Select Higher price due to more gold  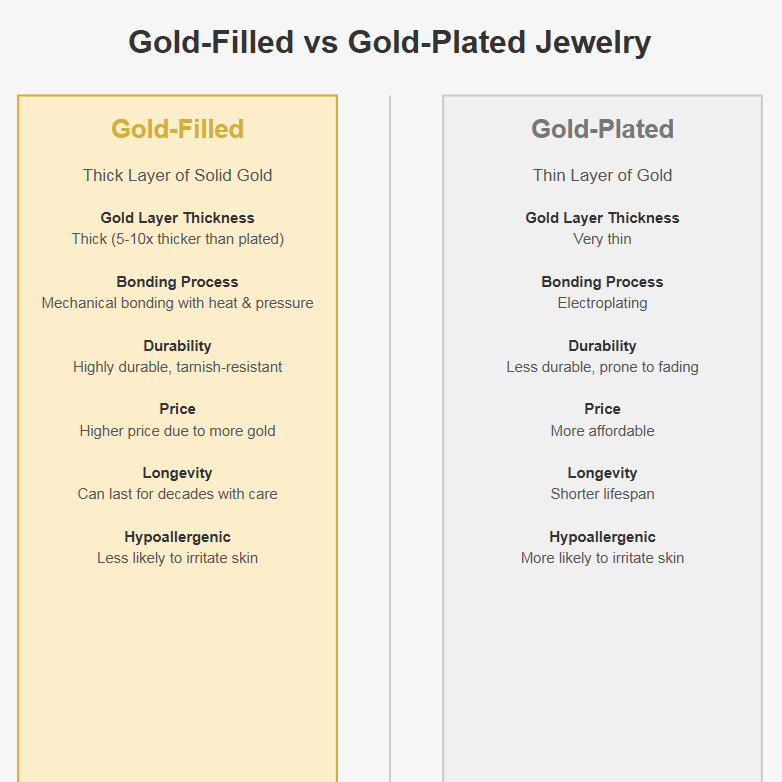[177, 431]
